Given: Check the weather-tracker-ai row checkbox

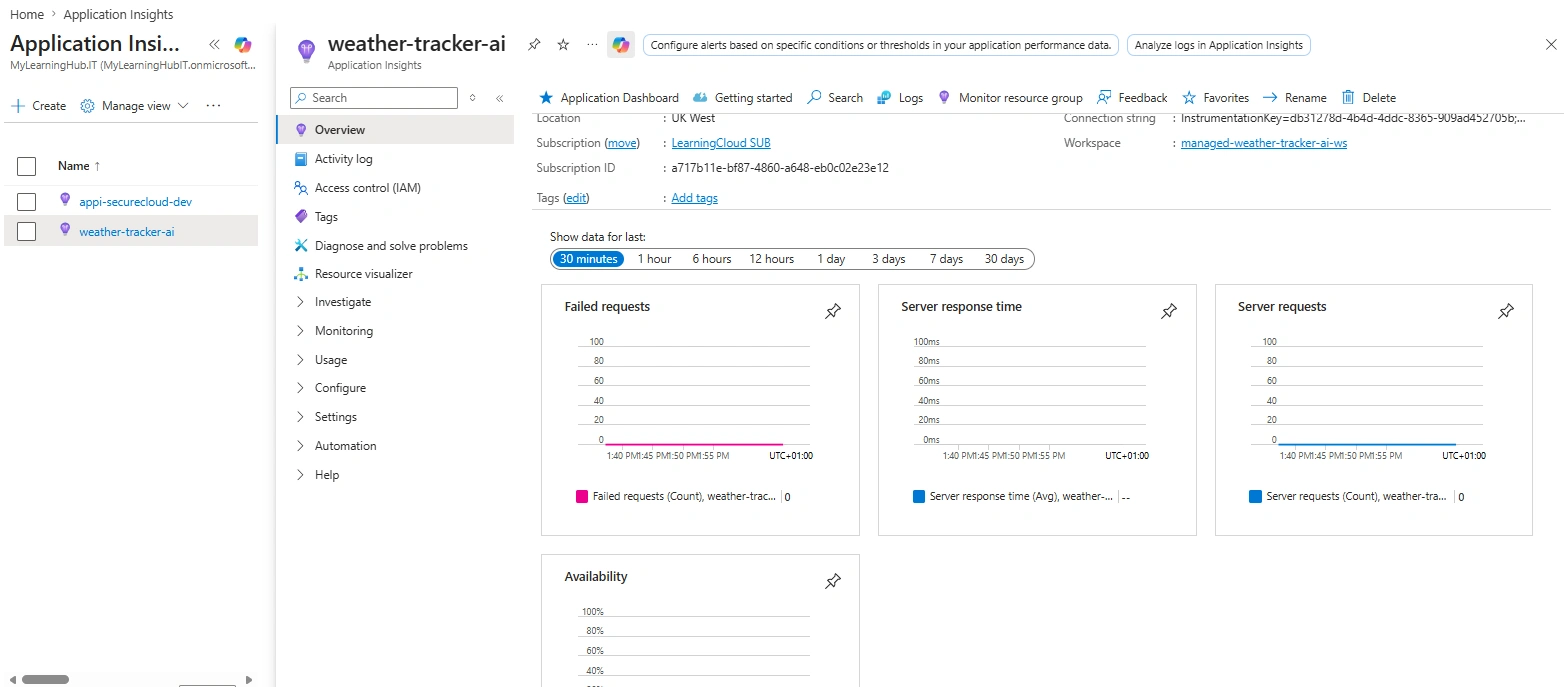Looking at the screenshot, I should coord(27,232).
